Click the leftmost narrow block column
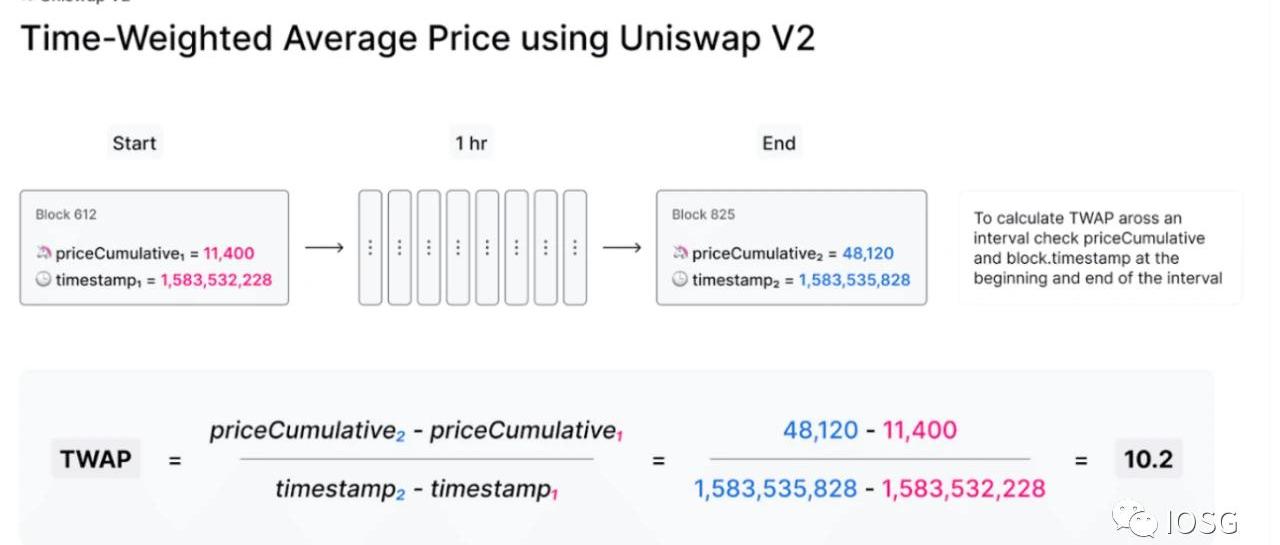The image size is (1280, 545). 370,247
